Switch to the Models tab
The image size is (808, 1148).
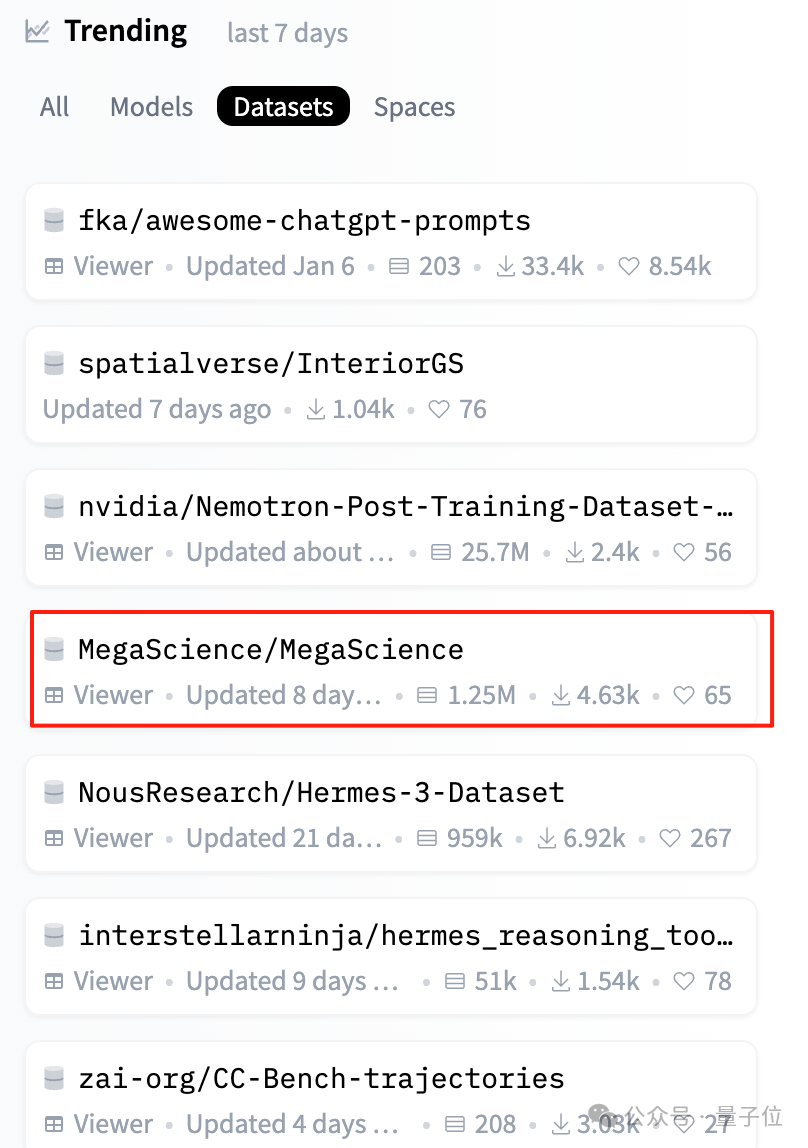[152, 107]
